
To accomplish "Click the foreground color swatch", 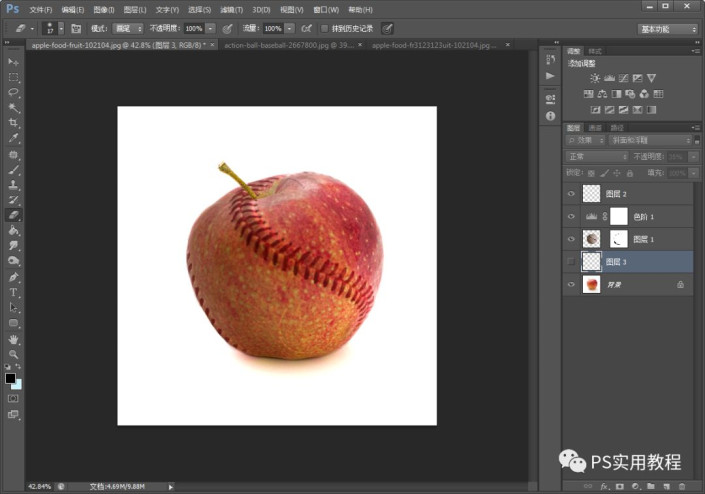I will click(x=10, y=378).
